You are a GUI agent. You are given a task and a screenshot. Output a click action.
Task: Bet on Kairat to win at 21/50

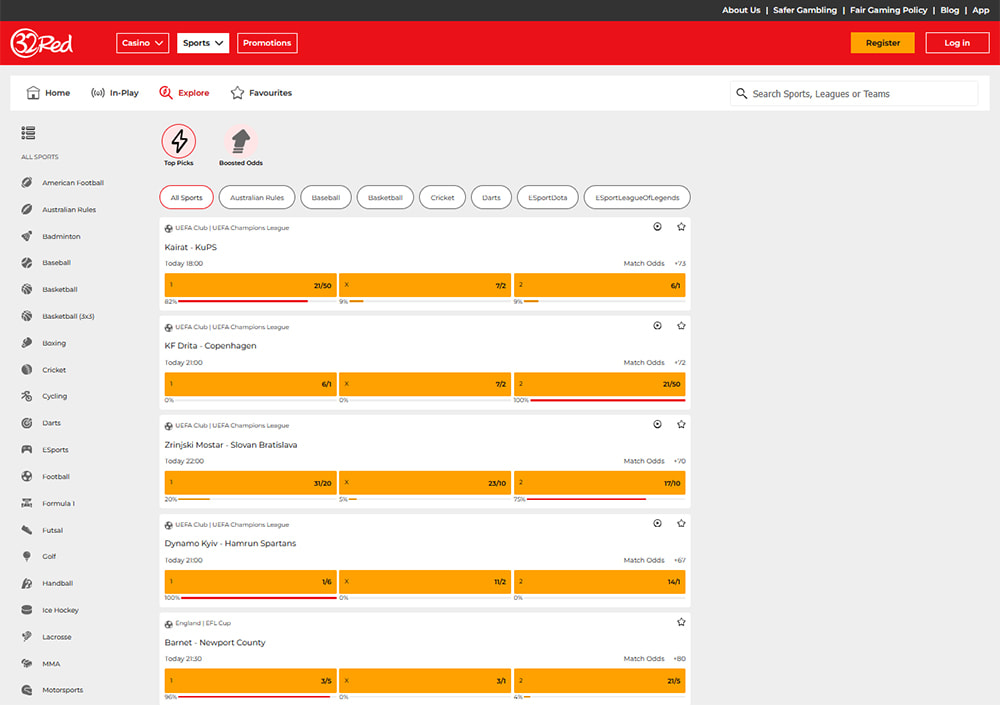251,285
